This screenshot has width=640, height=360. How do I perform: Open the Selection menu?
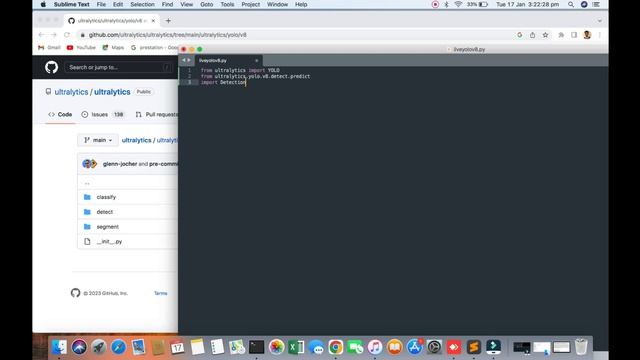142,4
